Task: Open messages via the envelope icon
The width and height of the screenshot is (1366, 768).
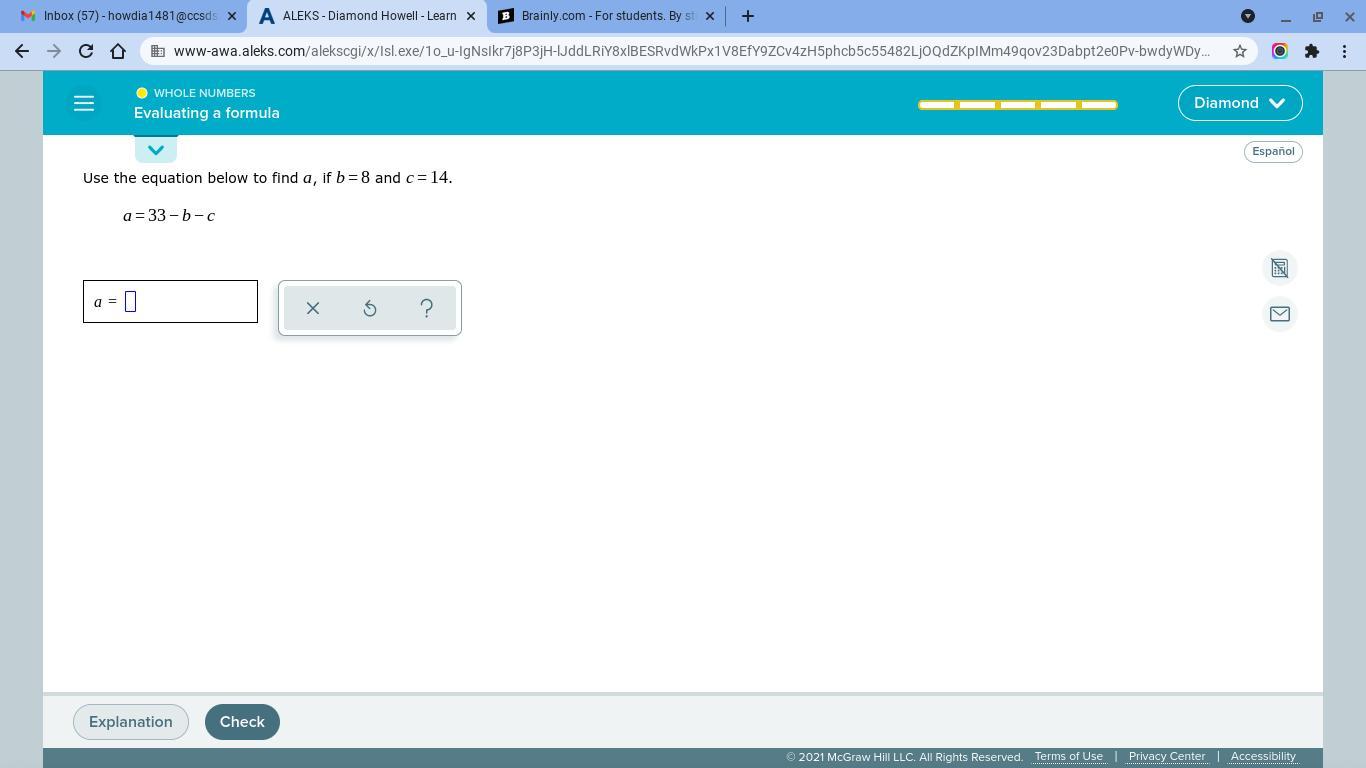Action: pos(1279,313)
